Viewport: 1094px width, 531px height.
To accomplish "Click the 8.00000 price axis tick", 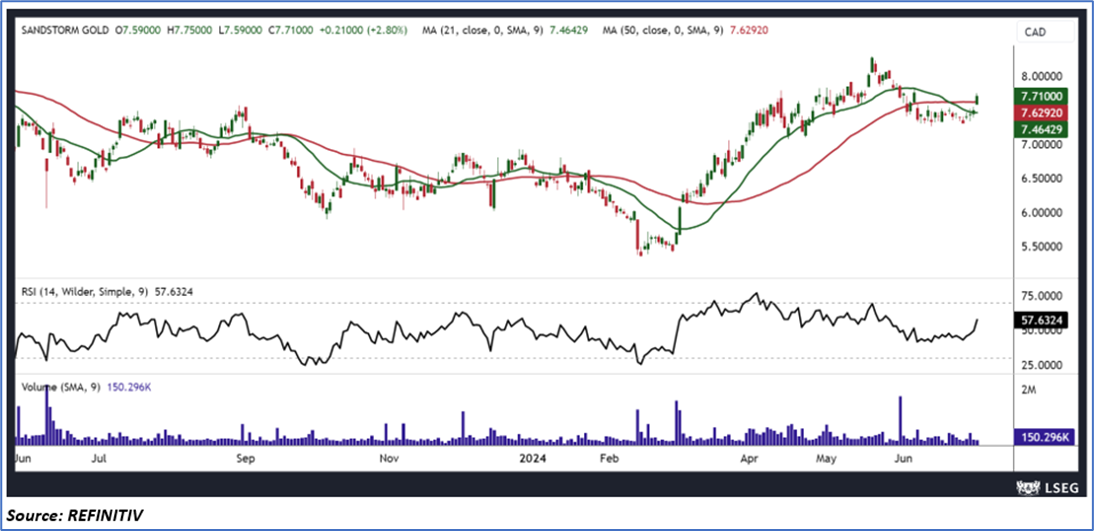I will pyautogui.click(x=1042, y=76).
